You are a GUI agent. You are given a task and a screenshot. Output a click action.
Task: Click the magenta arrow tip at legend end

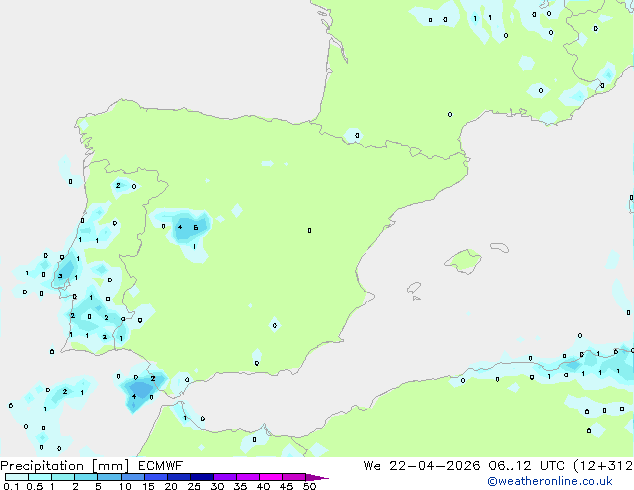pos(318,477)
